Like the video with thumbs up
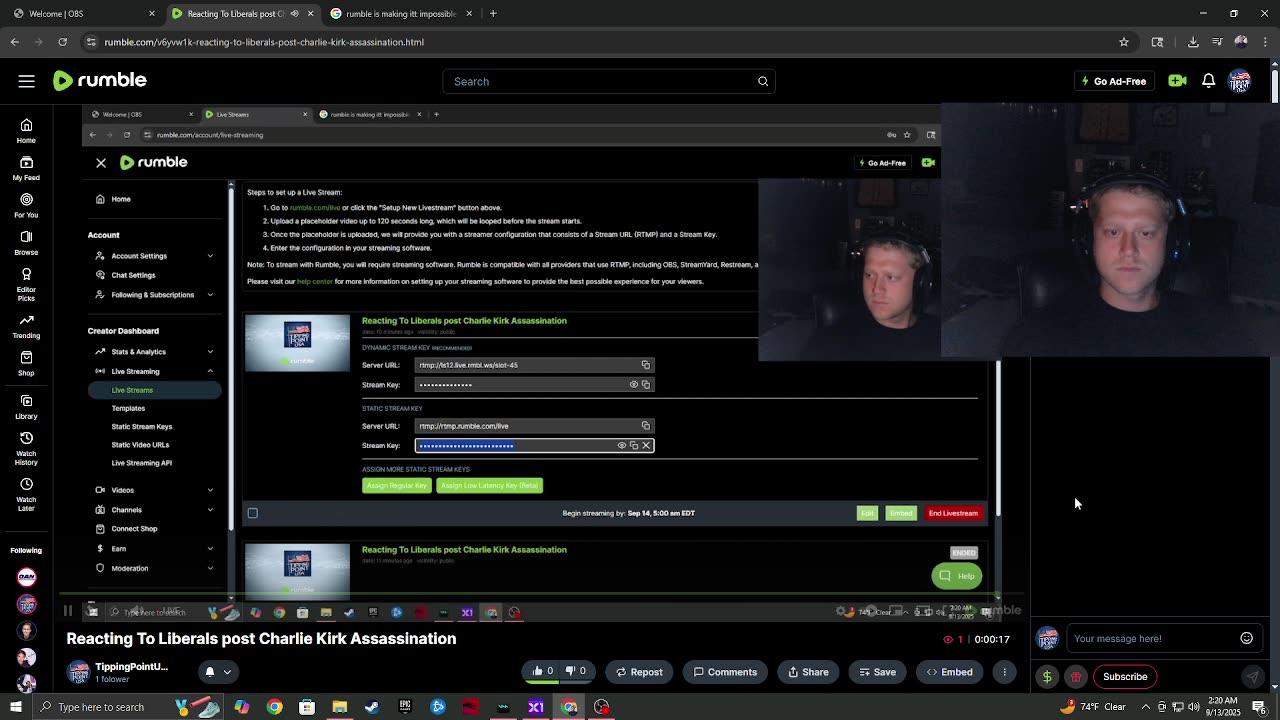 tap(543, 672)
